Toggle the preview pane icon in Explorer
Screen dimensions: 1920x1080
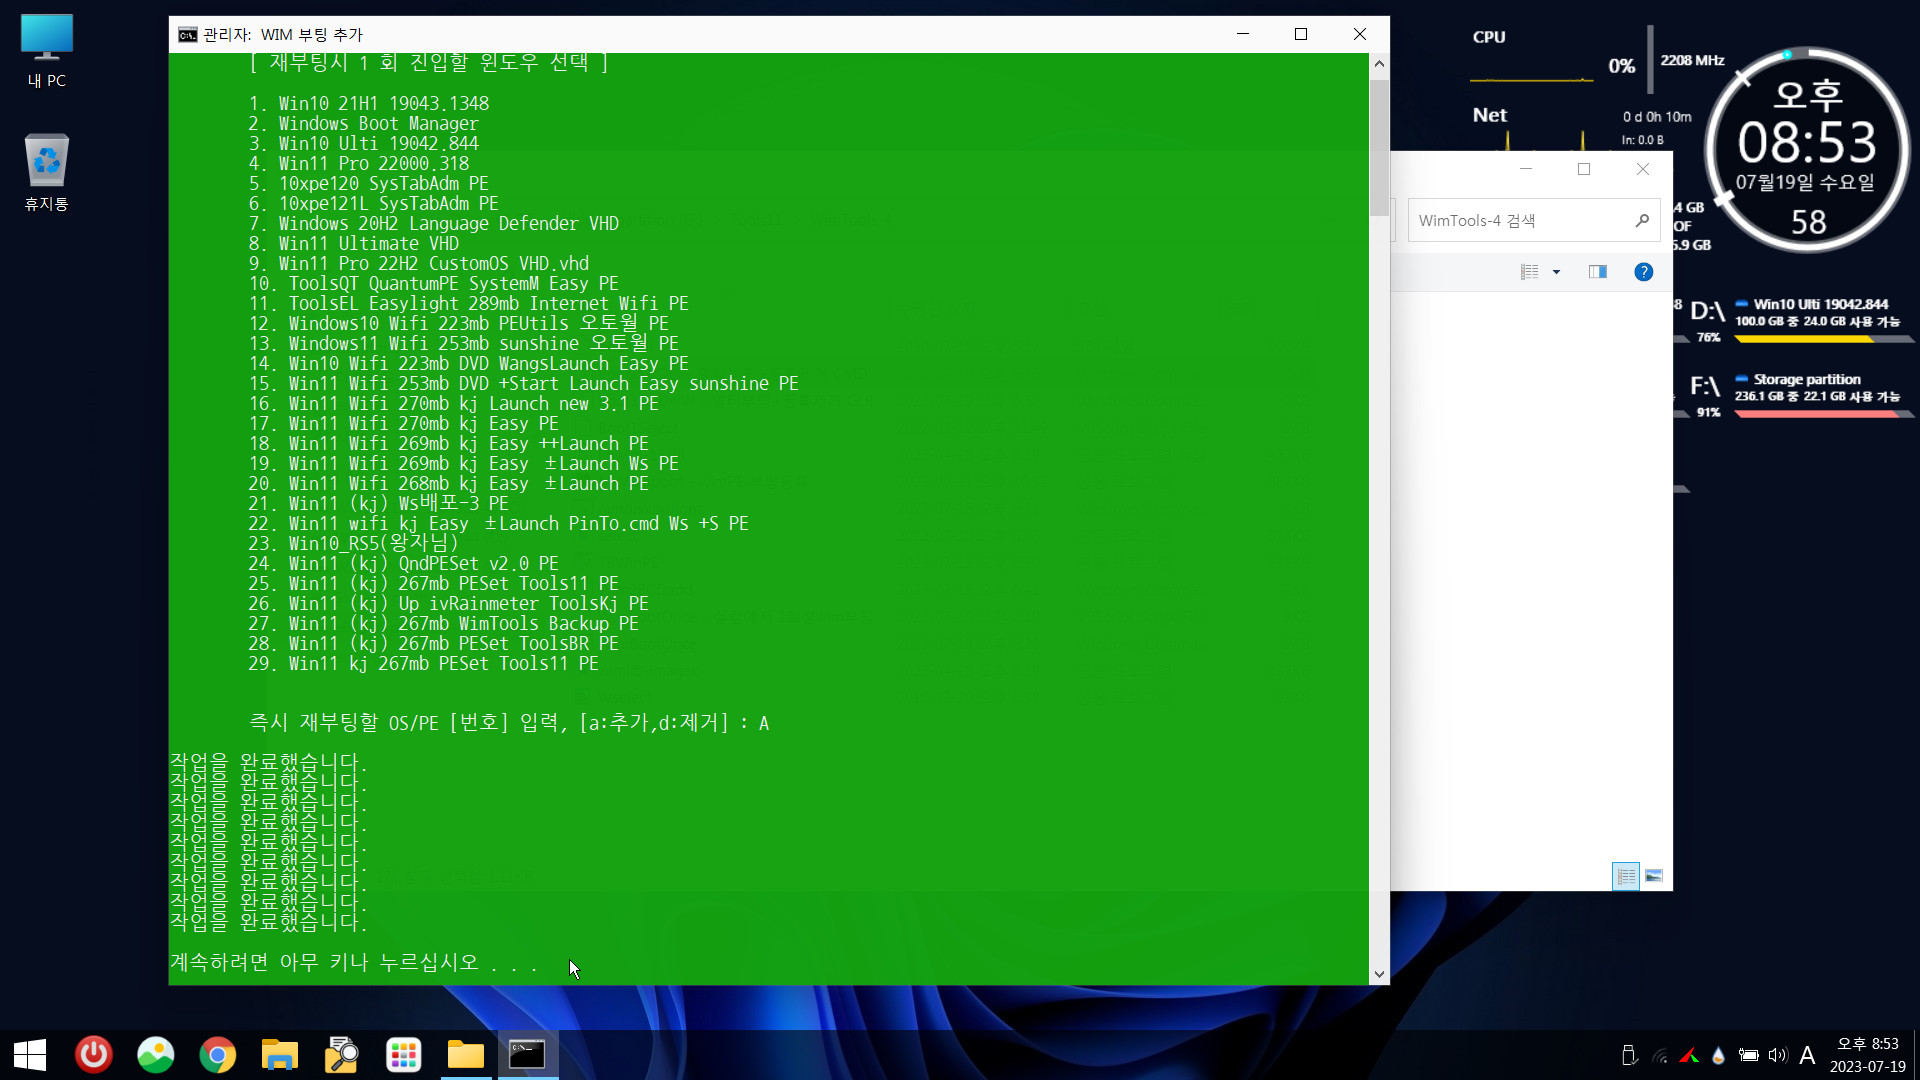point(1597,272)
